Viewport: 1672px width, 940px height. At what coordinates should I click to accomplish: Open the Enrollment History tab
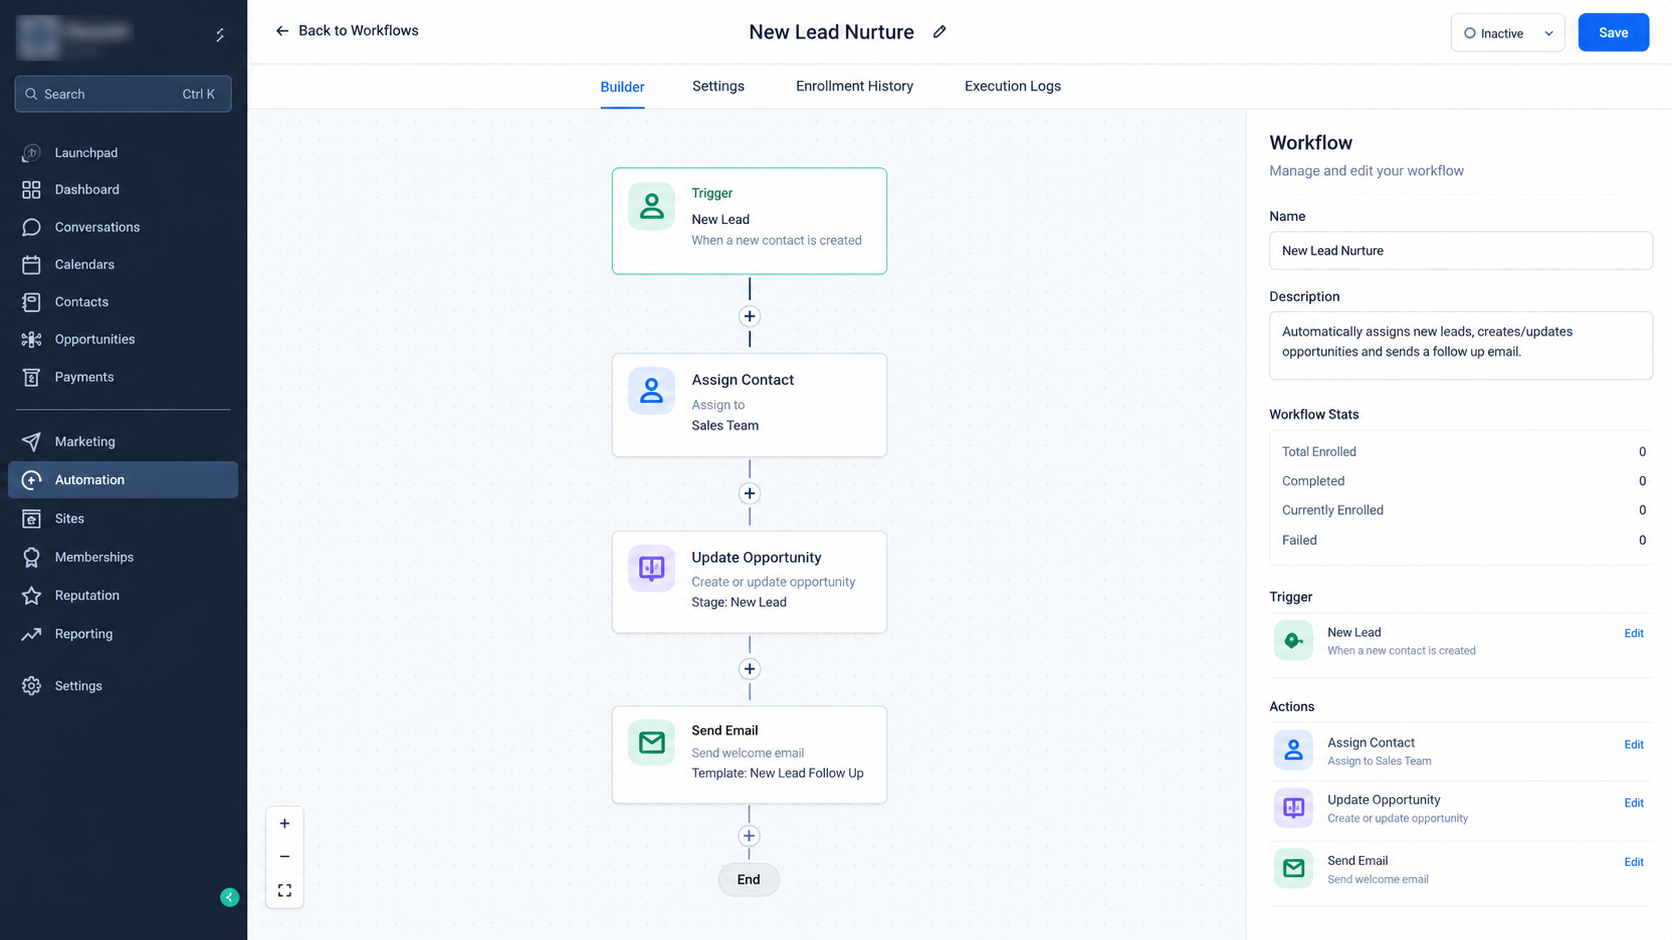click(854, 86)
